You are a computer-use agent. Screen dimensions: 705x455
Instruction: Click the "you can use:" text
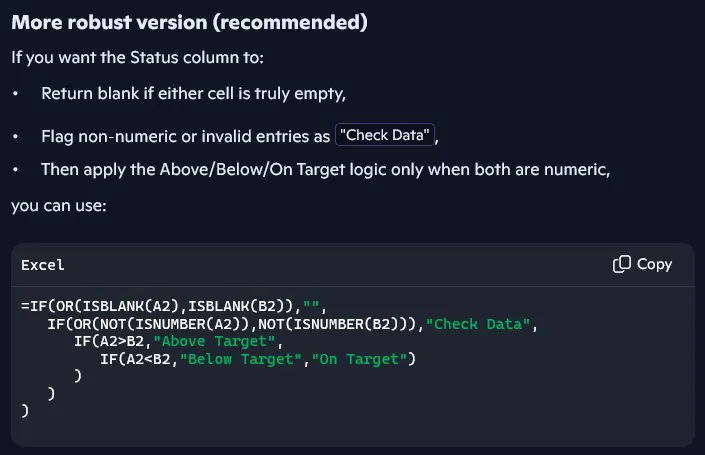(x=58, y=205)
